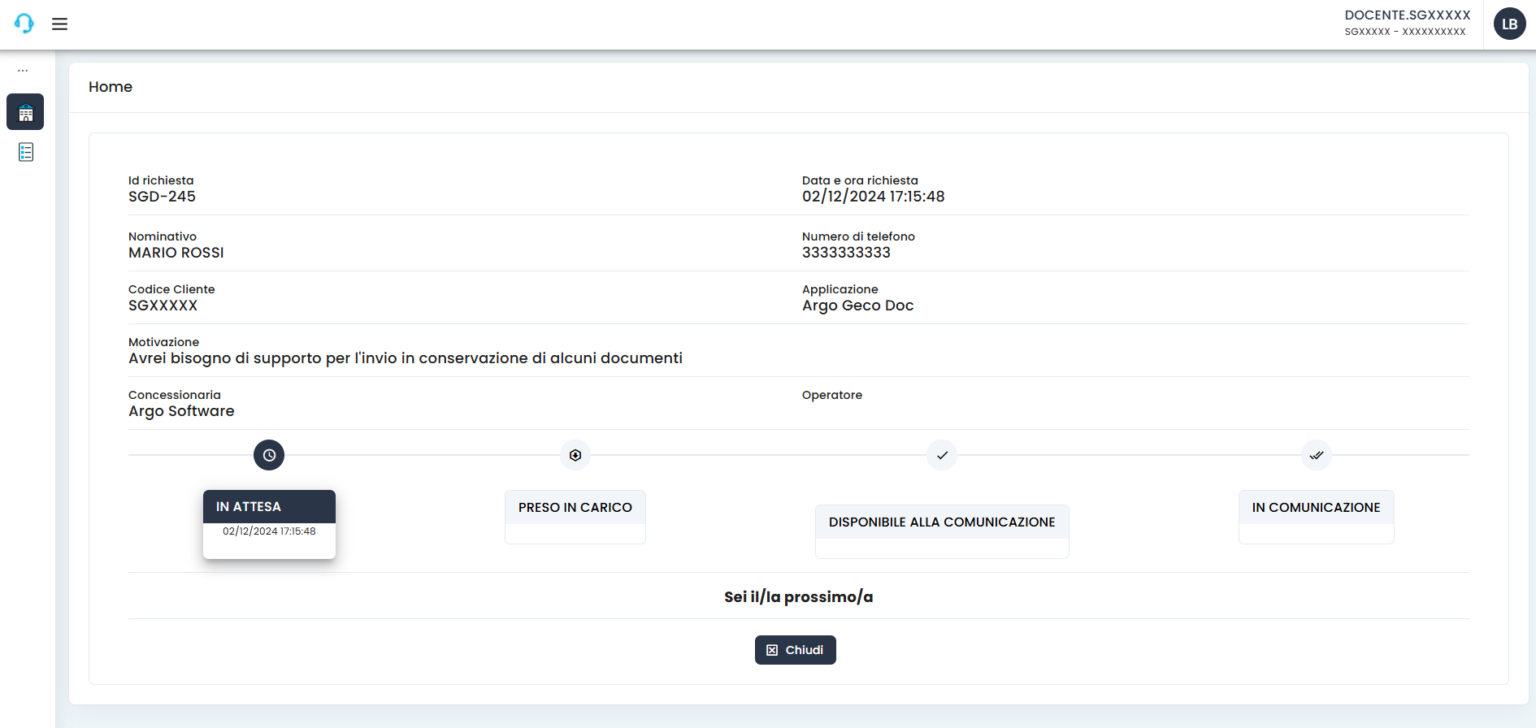Open the requests list via the checklist sidebar icon

(x=25, y=151)
